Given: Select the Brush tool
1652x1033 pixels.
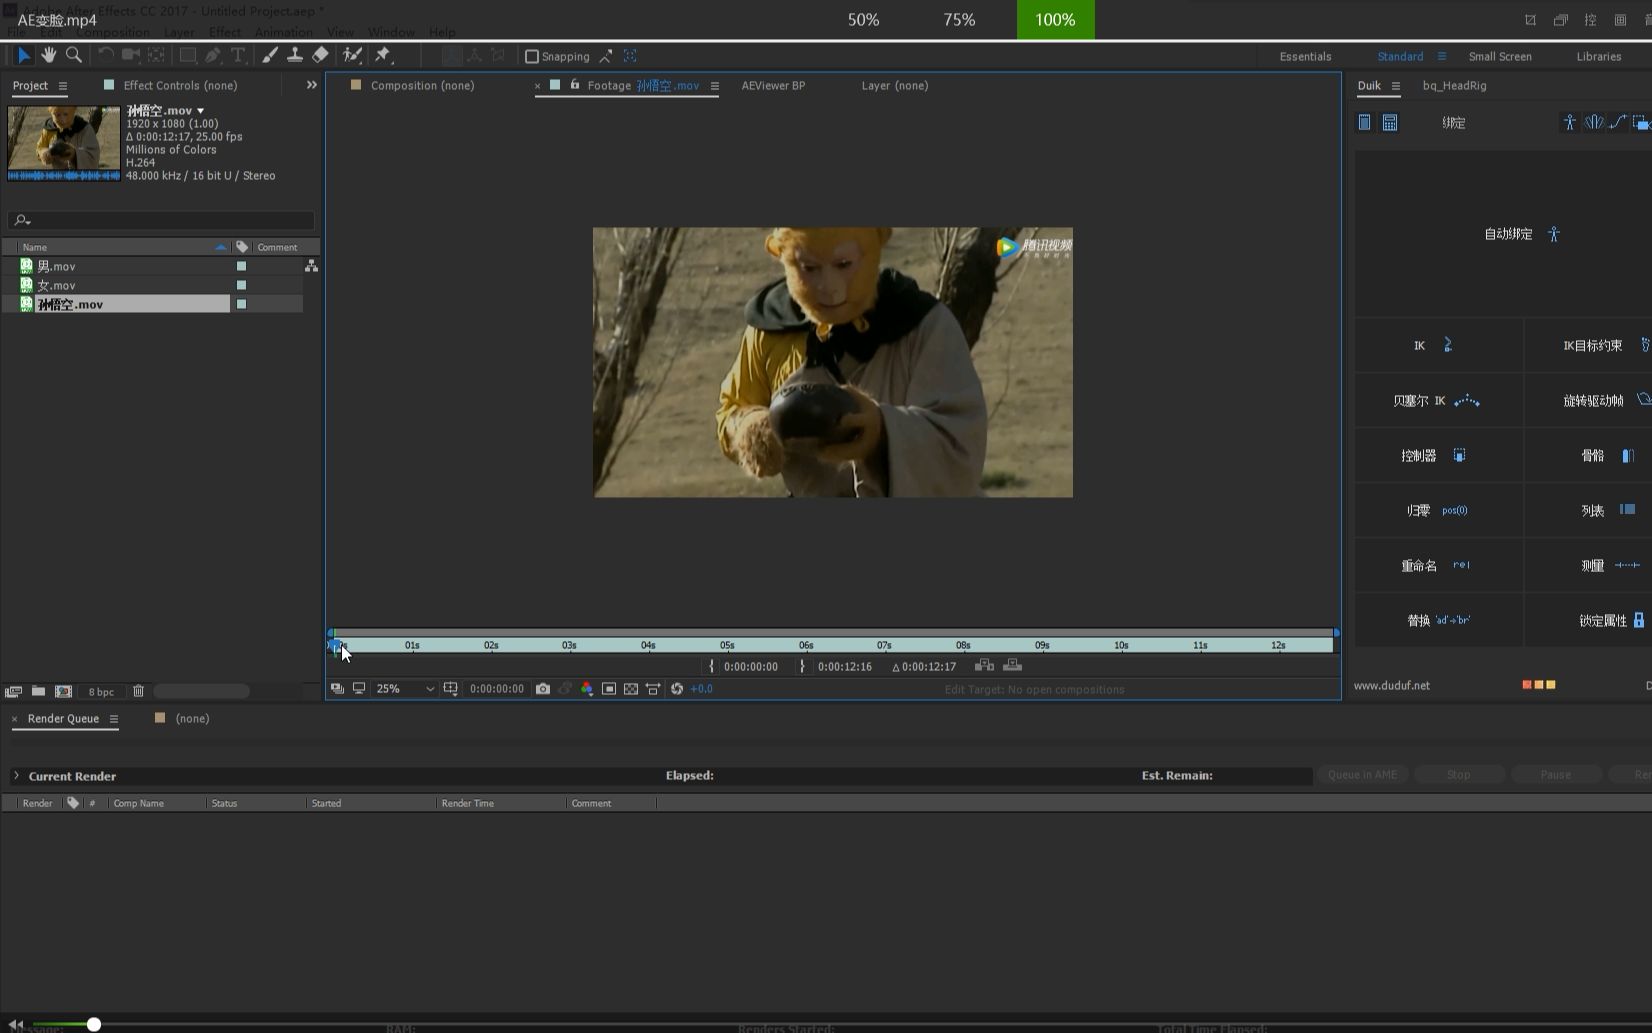Looking at the screenshot, I should [x=270, y=56].
